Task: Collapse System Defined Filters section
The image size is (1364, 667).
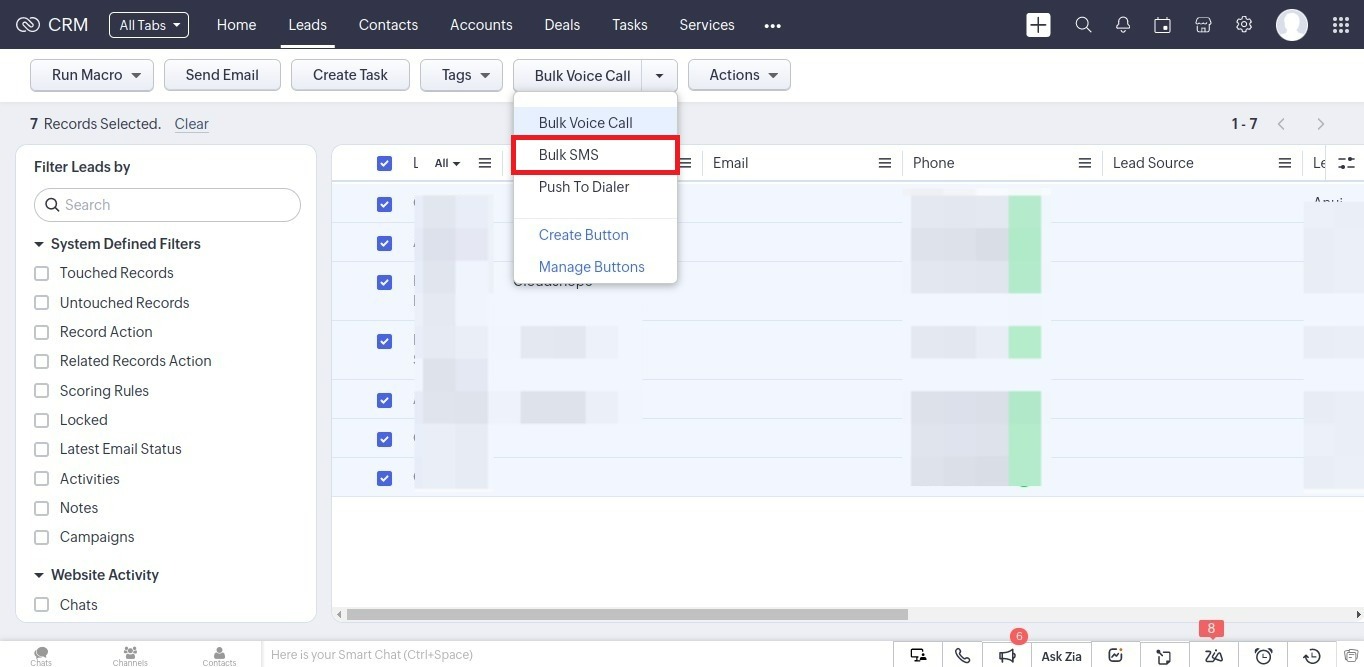Action: 40,244
